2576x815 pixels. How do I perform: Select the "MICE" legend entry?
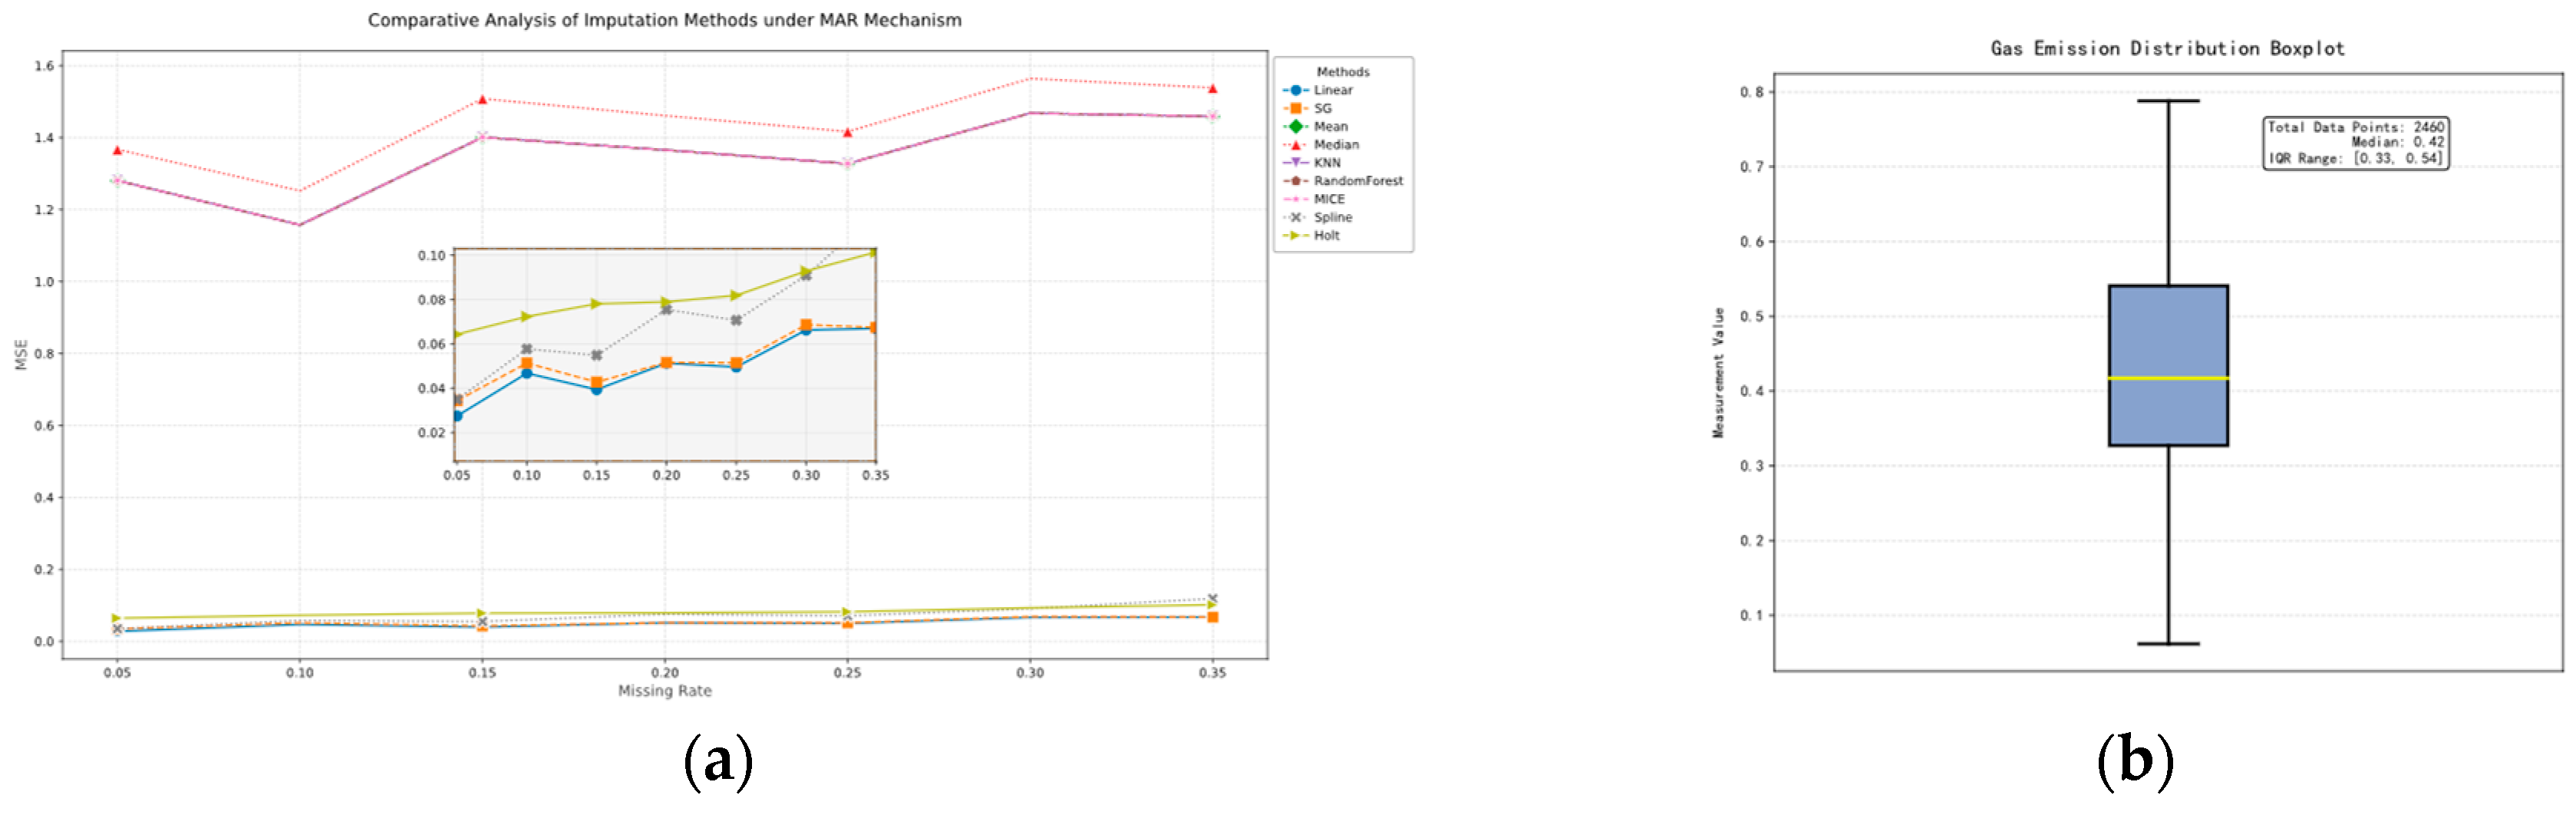click(1313, 198)
